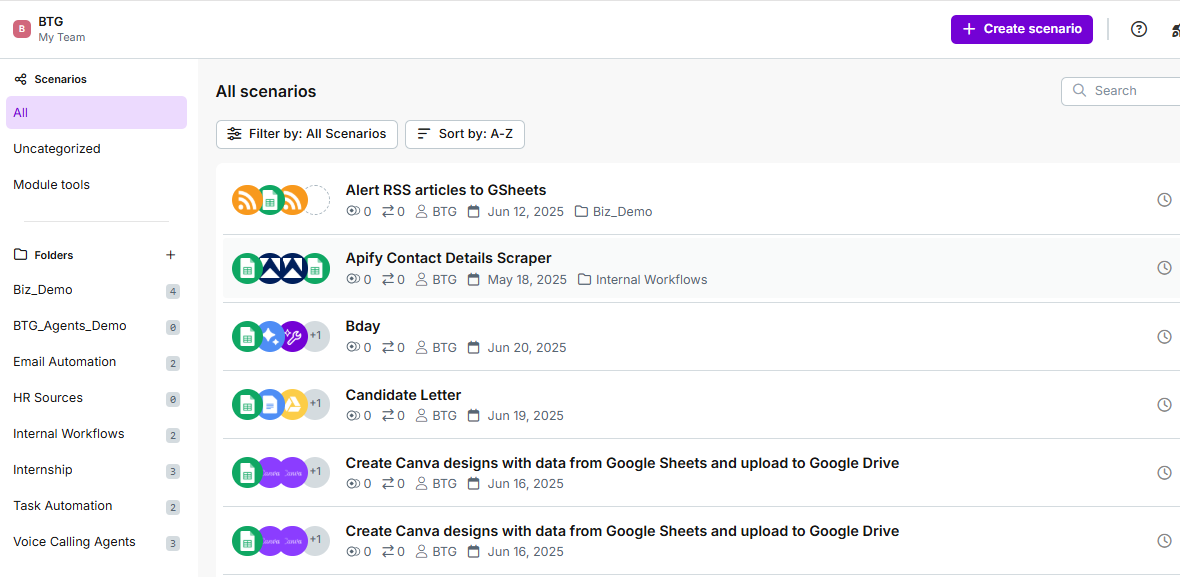The width and height of the screenshot is (1180, 577).
Task: Click the BTG team avatar icon
Action: point(22,29)
